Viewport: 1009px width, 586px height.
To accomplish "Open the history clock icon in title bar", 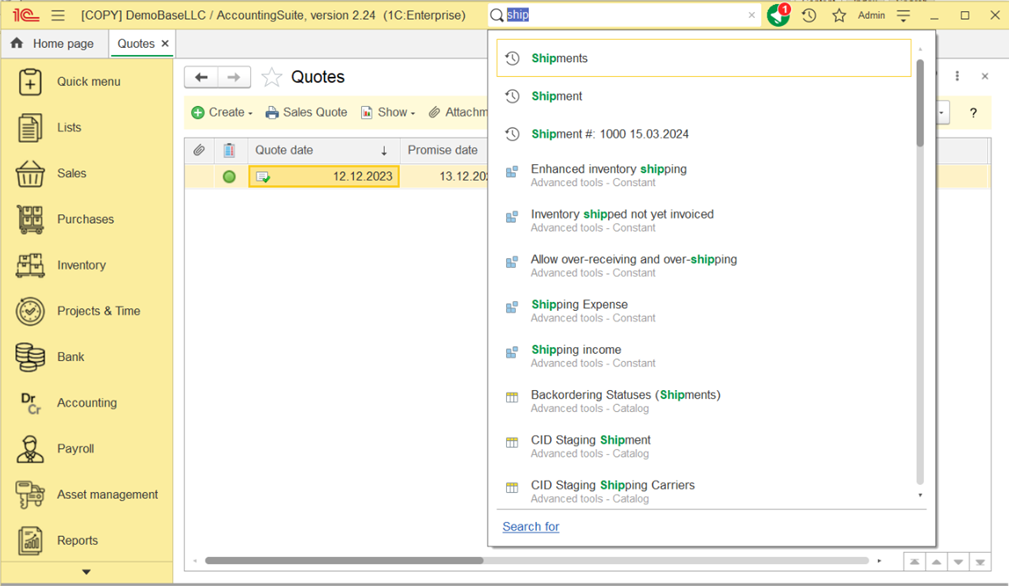I will [x=809, y=16].
